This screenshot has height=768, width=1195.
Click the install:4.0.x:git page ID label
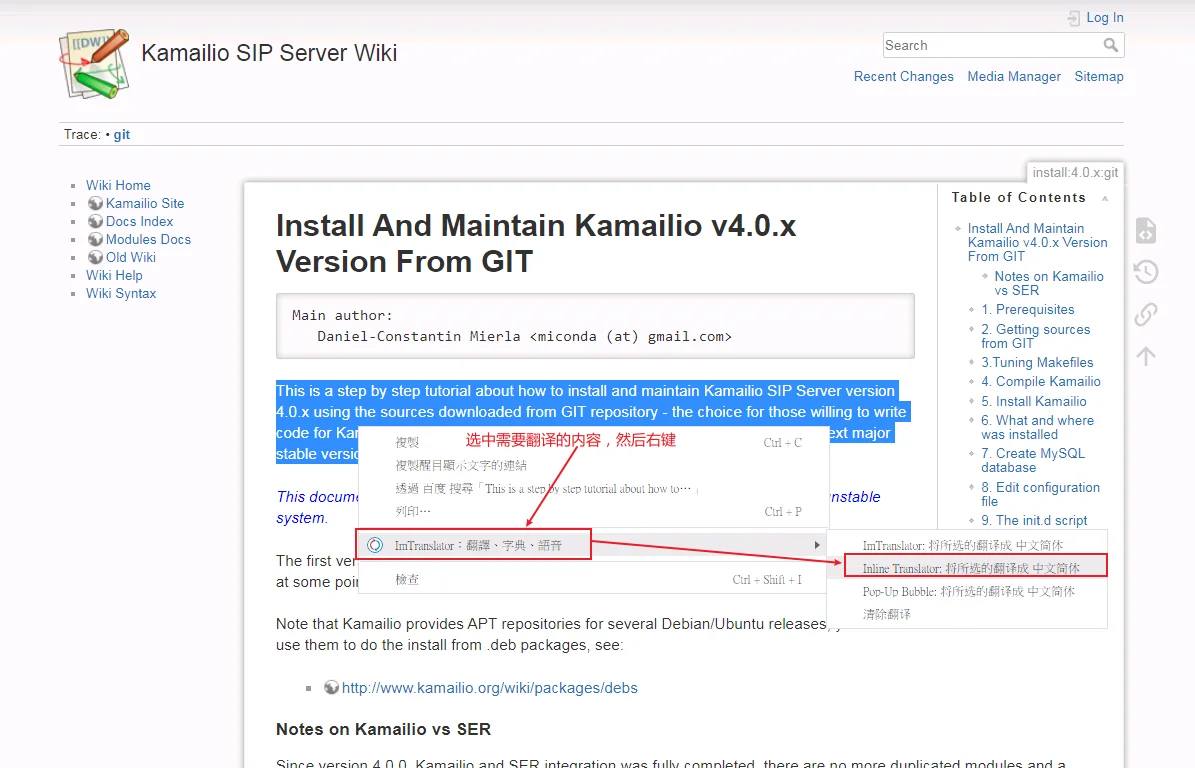[1075, 172]
